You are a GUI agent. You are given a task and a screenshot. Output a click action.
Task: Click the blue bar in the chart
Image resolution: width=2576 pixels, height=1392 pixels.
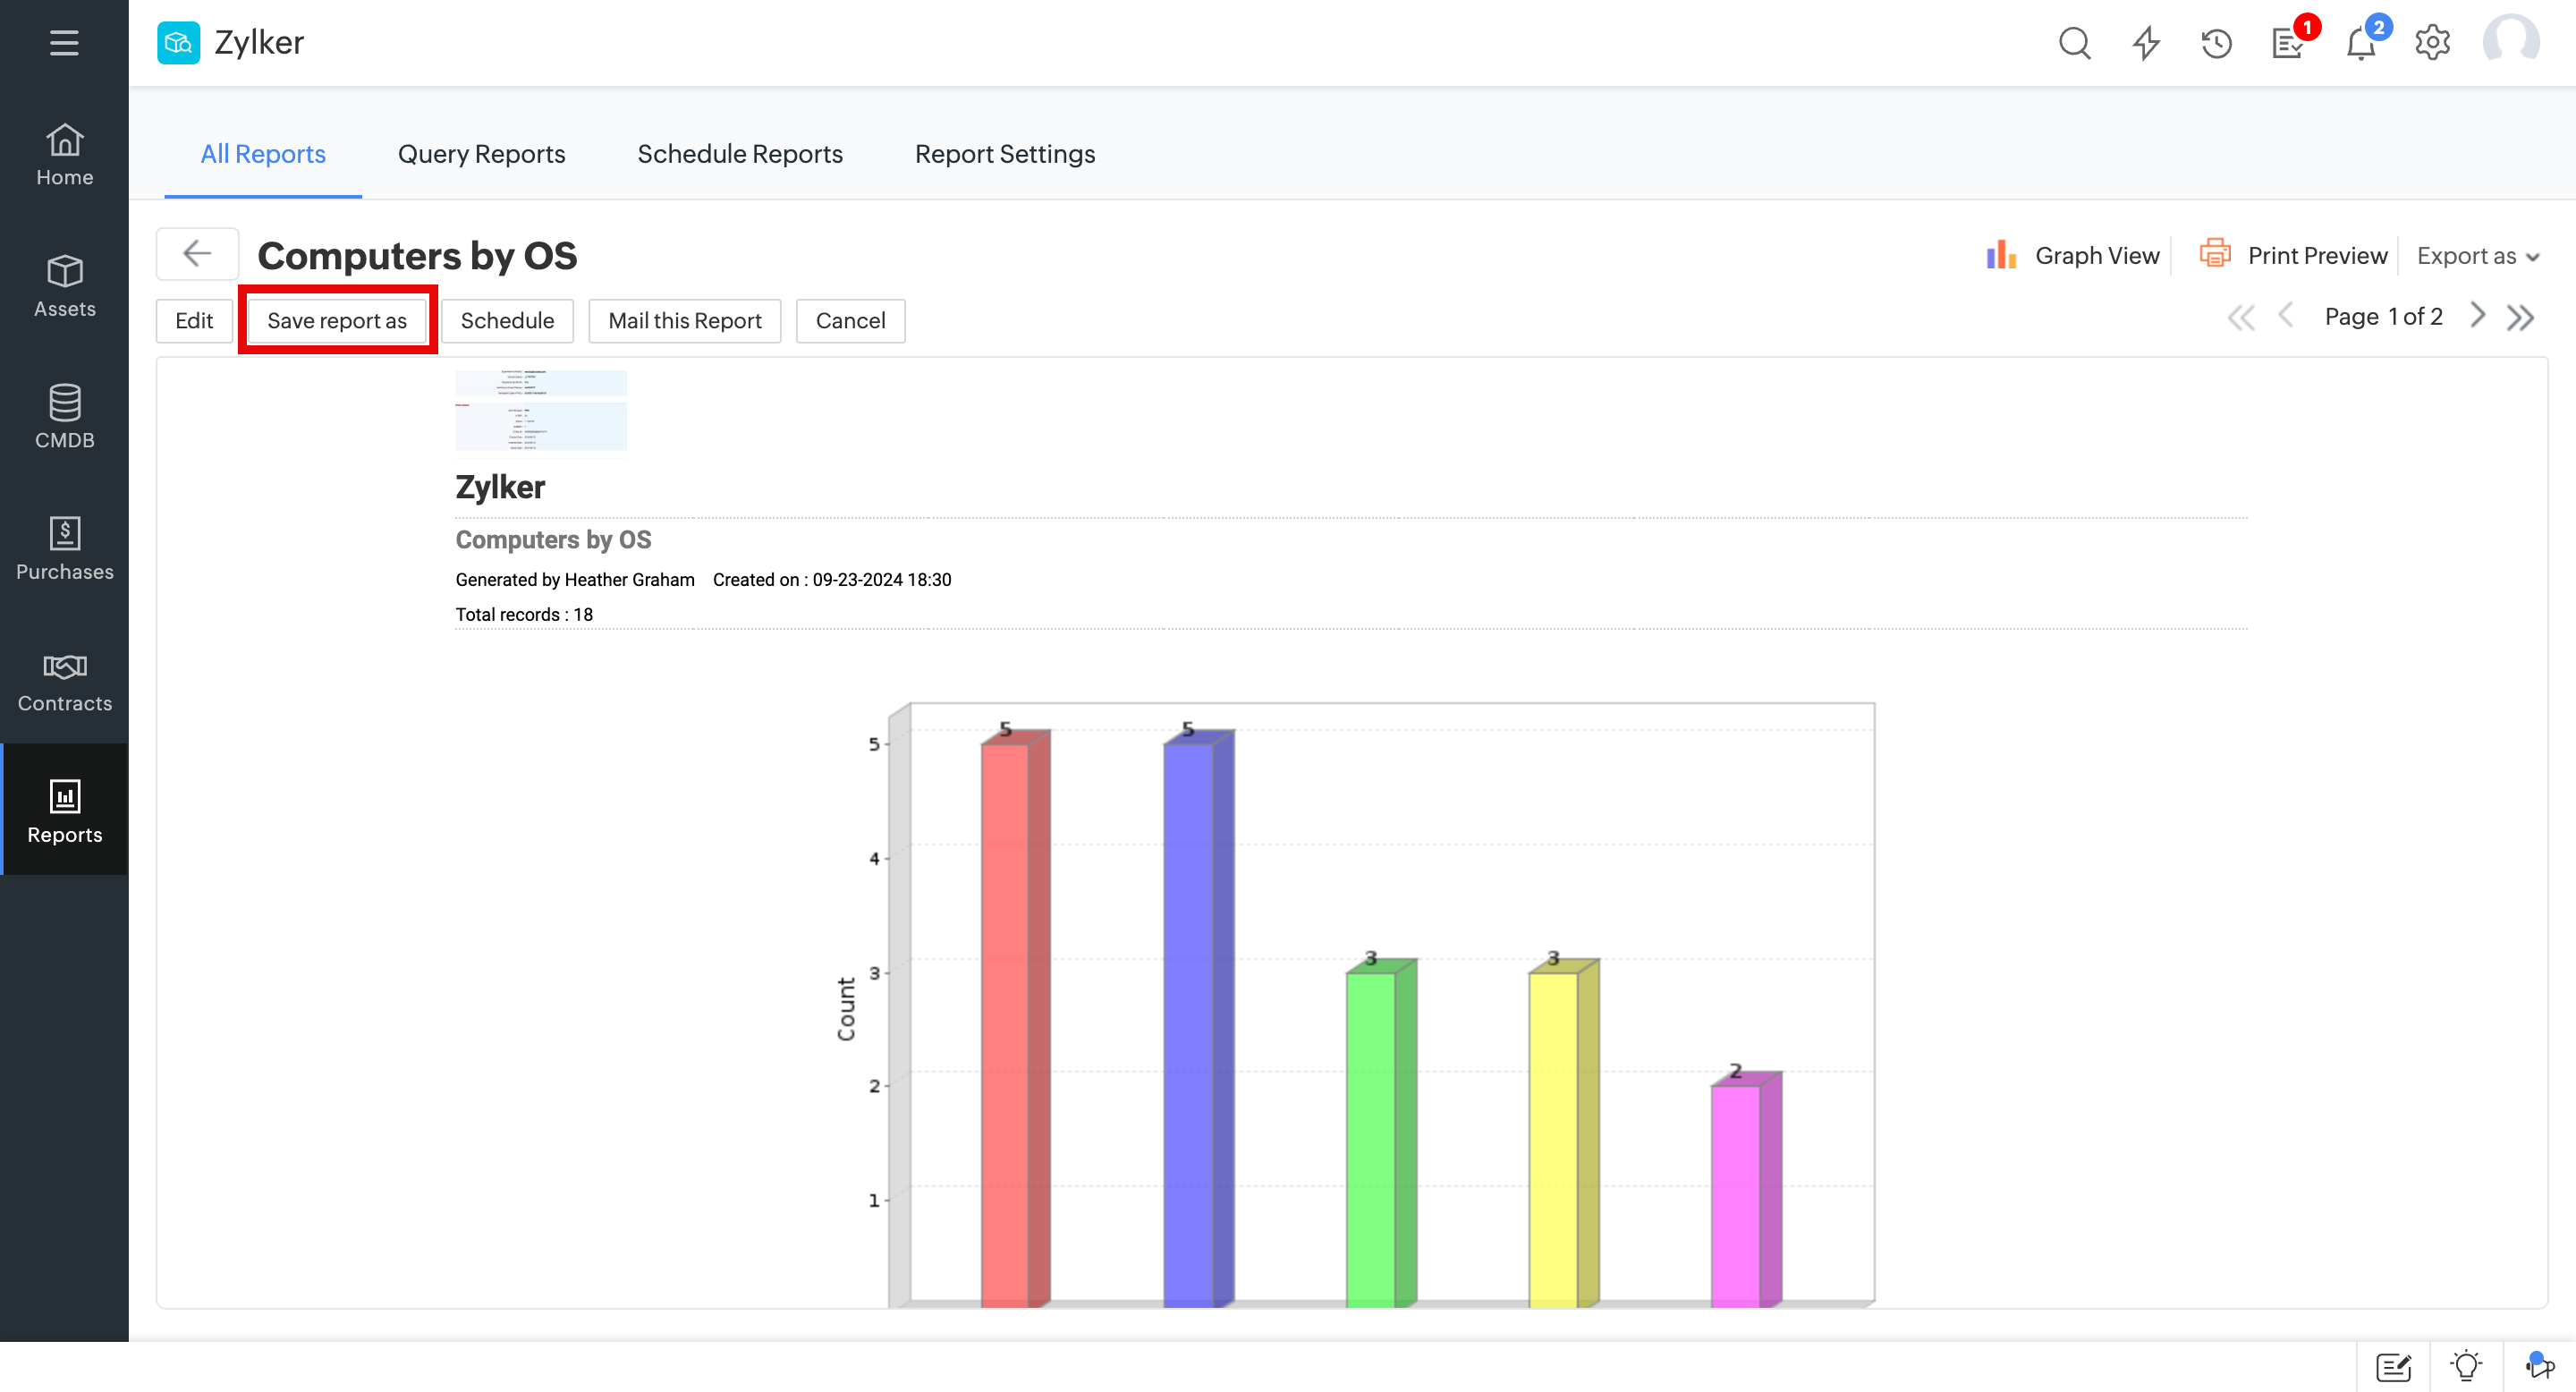tap(1190, 1020)
